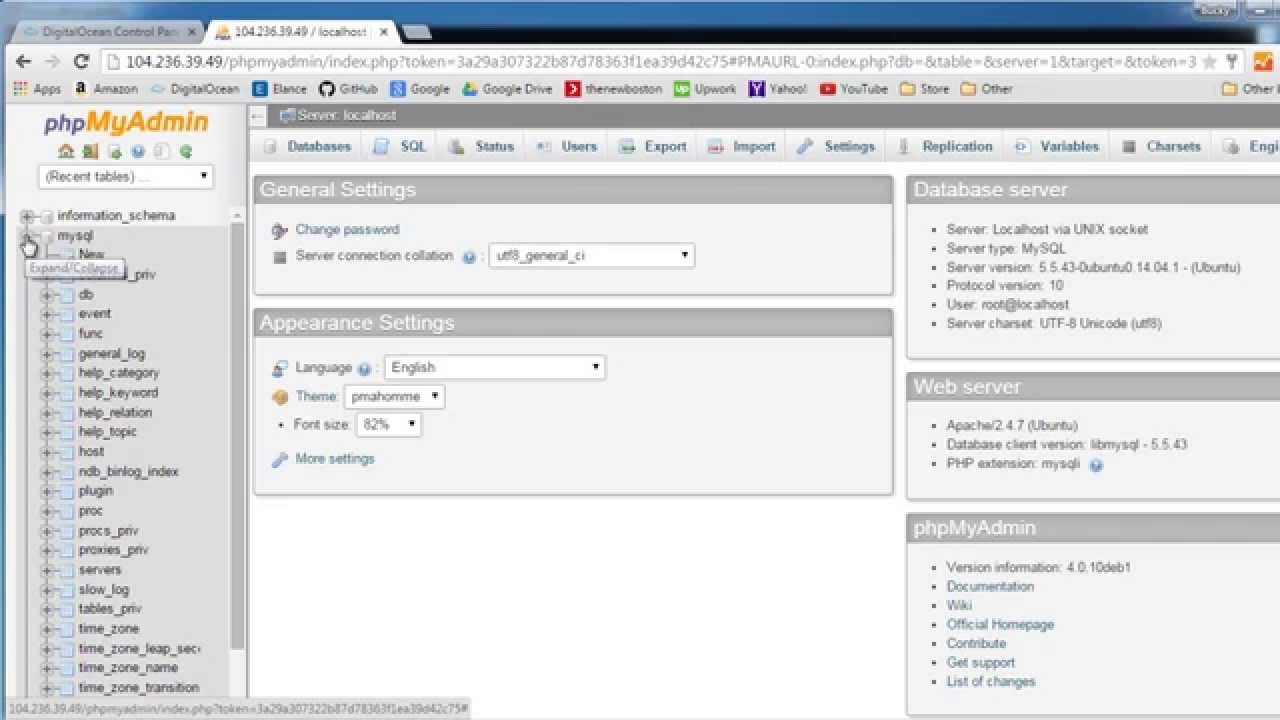
Task: Open the Server connection collation dropdown
Action: tap(591, 256)
